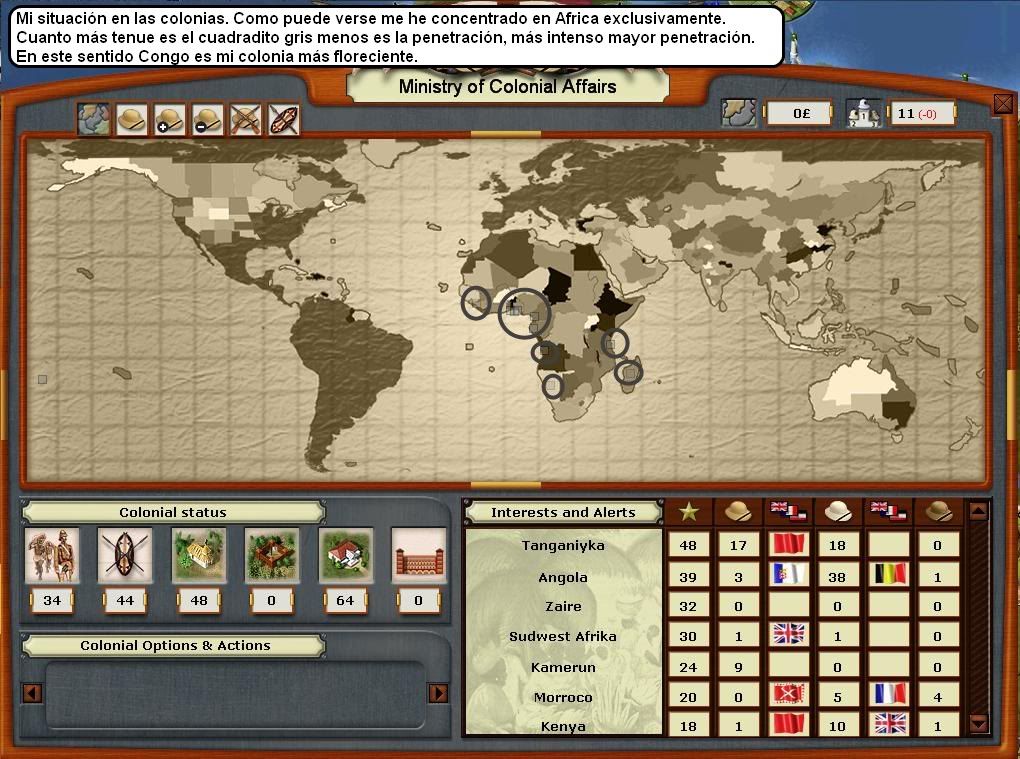Image resolution: width=1020 pixels, height=759 pixels.
Task: Go to previous colonial option with the left arrow
Action: [x=32, y=693]
